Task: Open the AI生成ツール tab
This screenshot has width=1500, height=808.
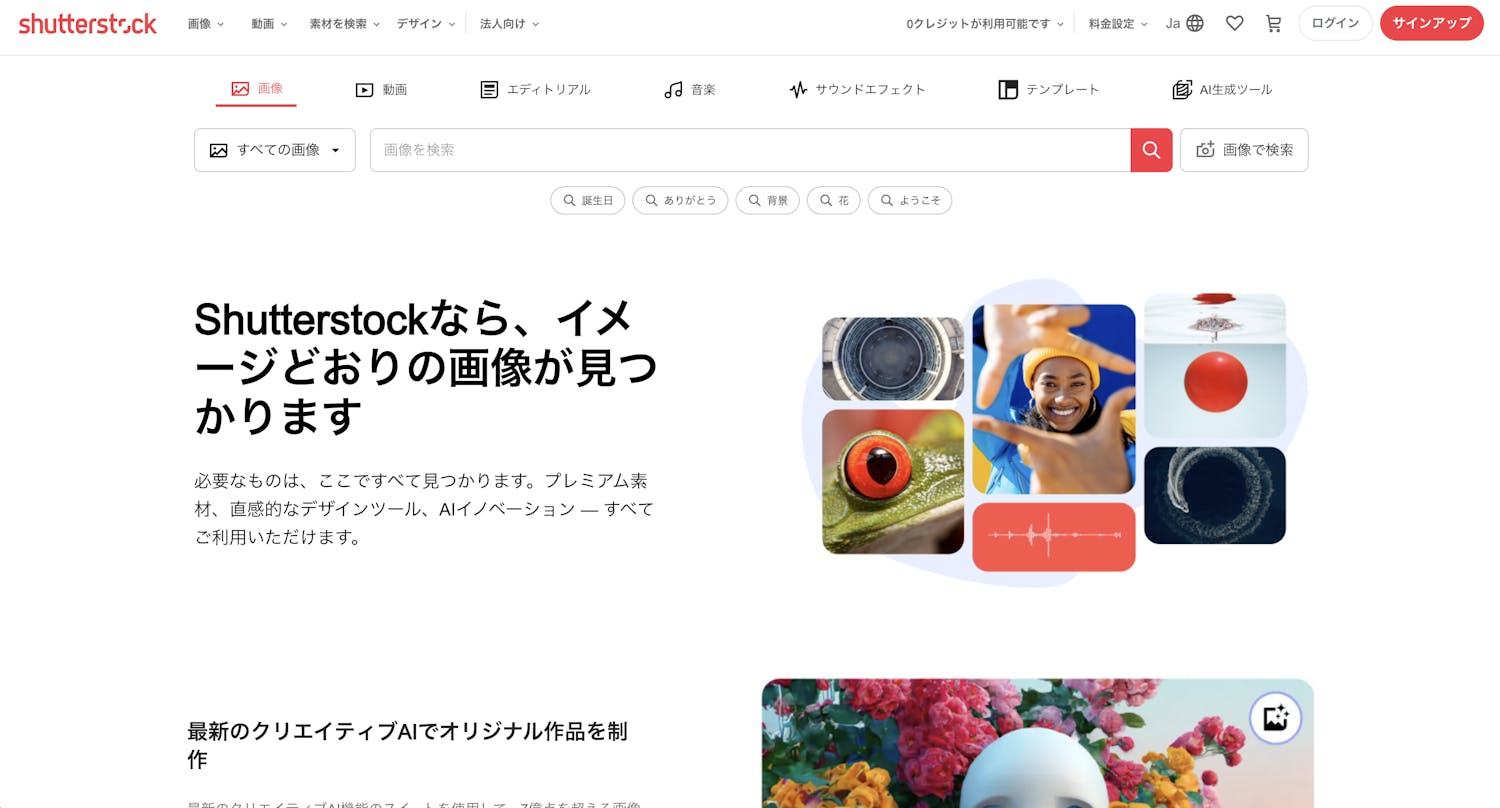Action: click(1222, 90)
